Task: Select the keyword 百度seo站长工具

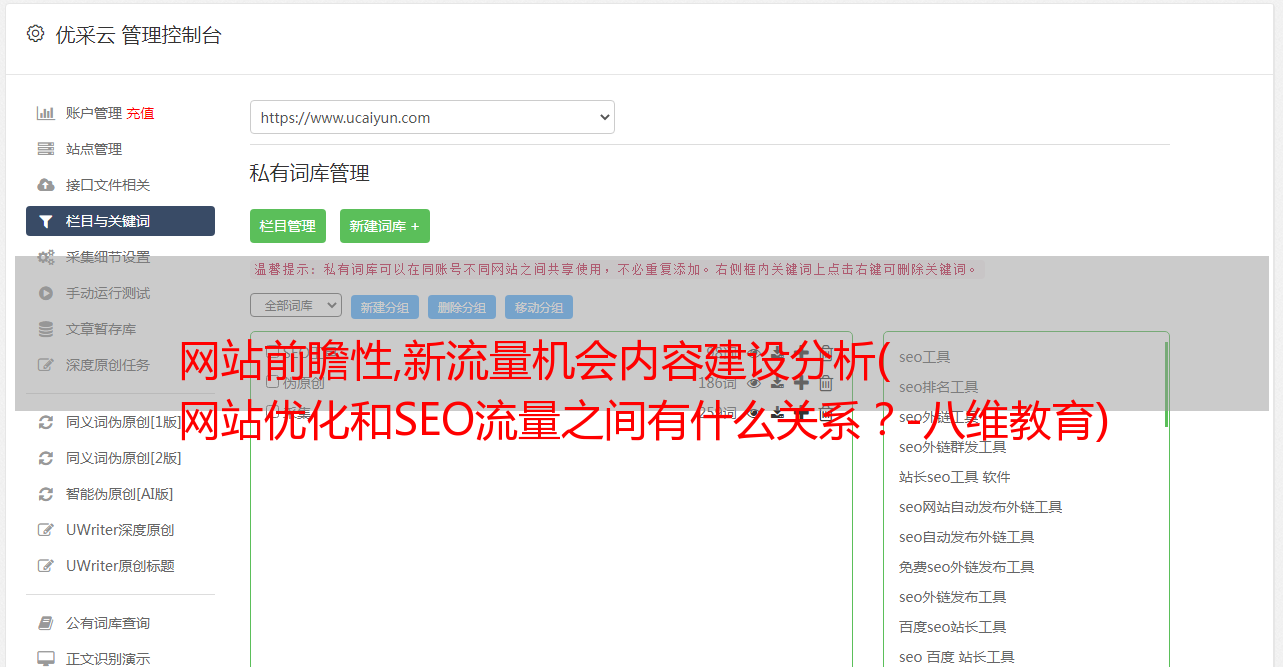Action: coord(953,627)
